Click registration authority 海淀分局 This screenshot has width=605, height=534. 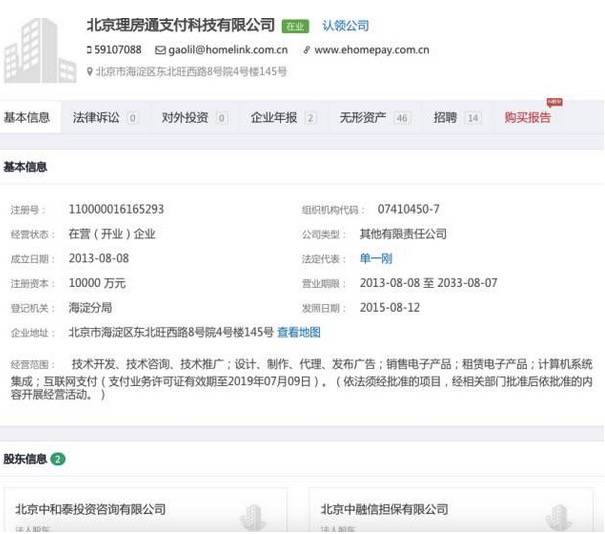pos(90,308)
